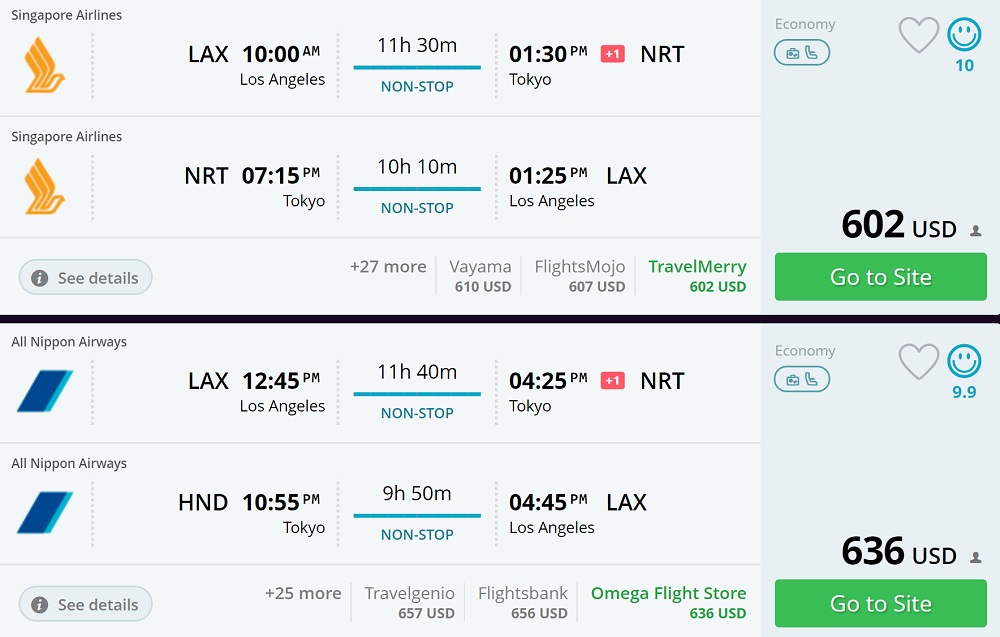The image size is (1000, 637).
Task: Favorite the 602 USD Singapore Airlines flight
Action: click(x=918, y=35)
